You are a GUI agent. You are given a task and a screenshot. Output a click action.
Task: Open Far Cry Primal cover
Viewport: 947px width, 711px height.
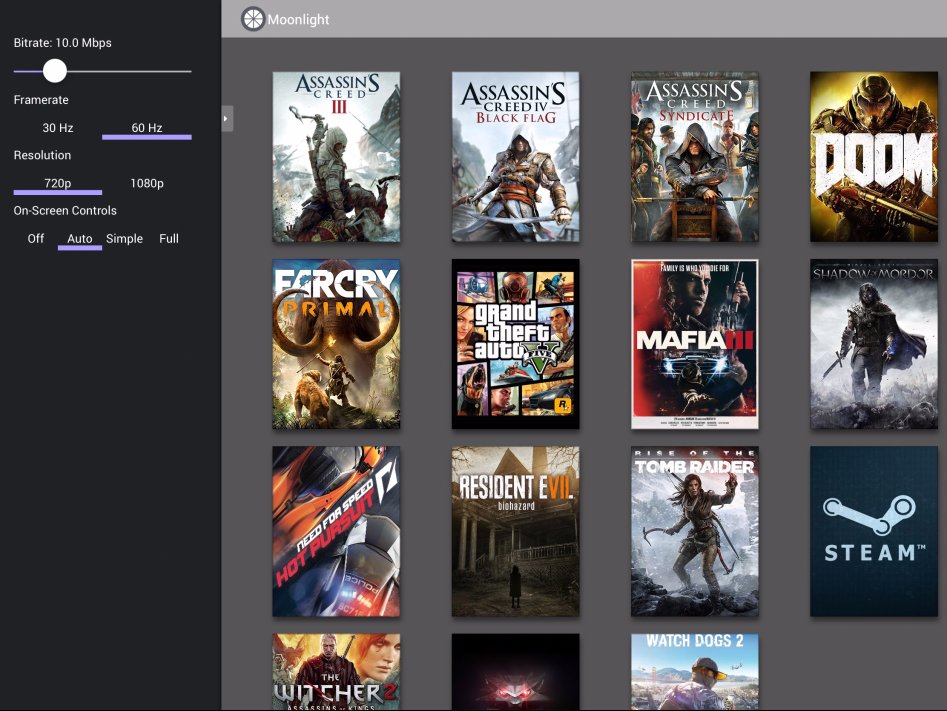(336, 344)
